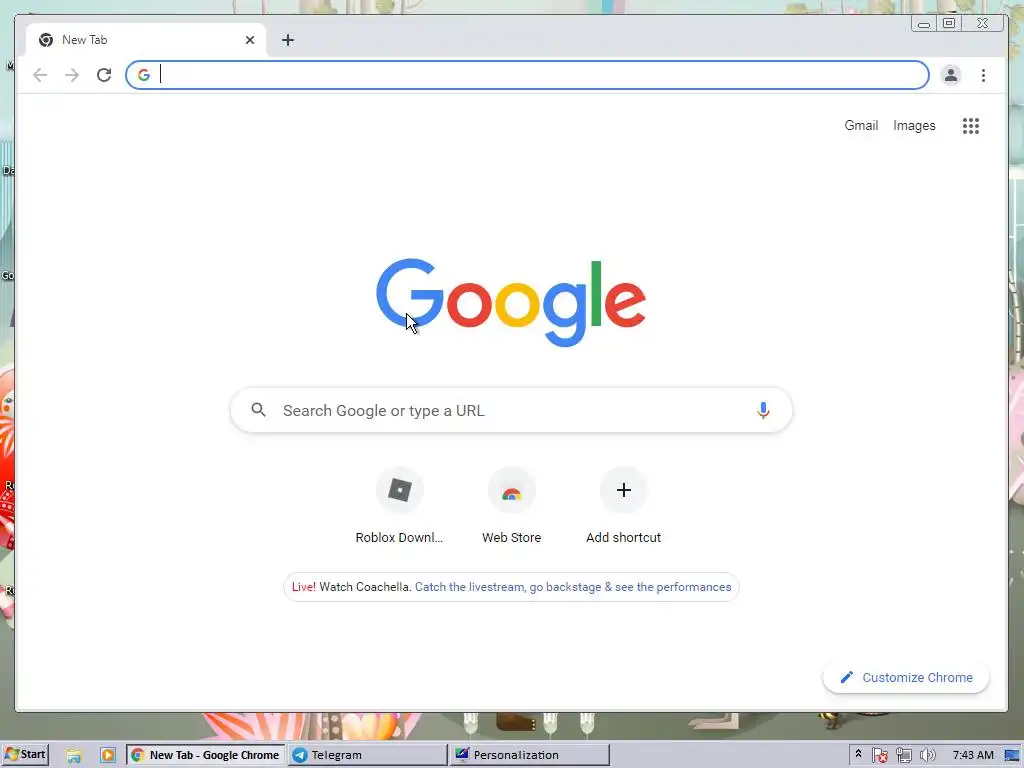Image resolution: width=1024 pixels, height=768 pixels.
Task: Click the network tray icon
Action: (904, 756)
